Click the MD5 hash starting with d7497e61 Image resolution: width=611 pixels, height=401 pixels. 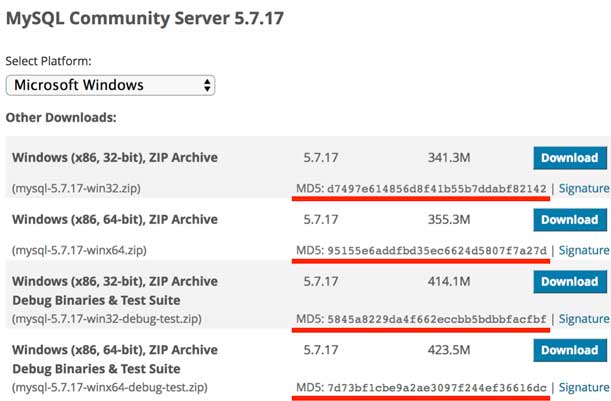pos(436,188)
